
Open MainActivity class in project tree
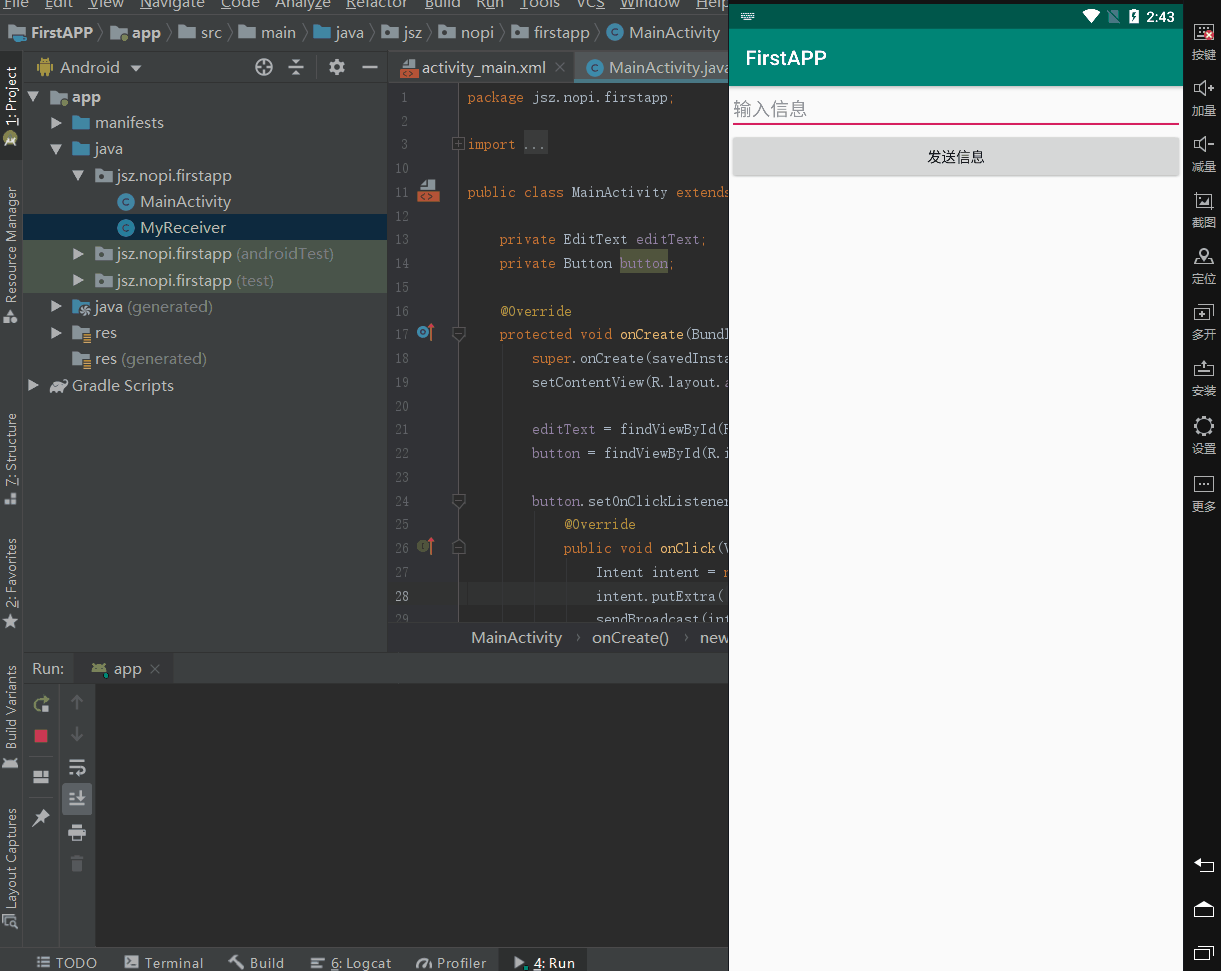185,202
